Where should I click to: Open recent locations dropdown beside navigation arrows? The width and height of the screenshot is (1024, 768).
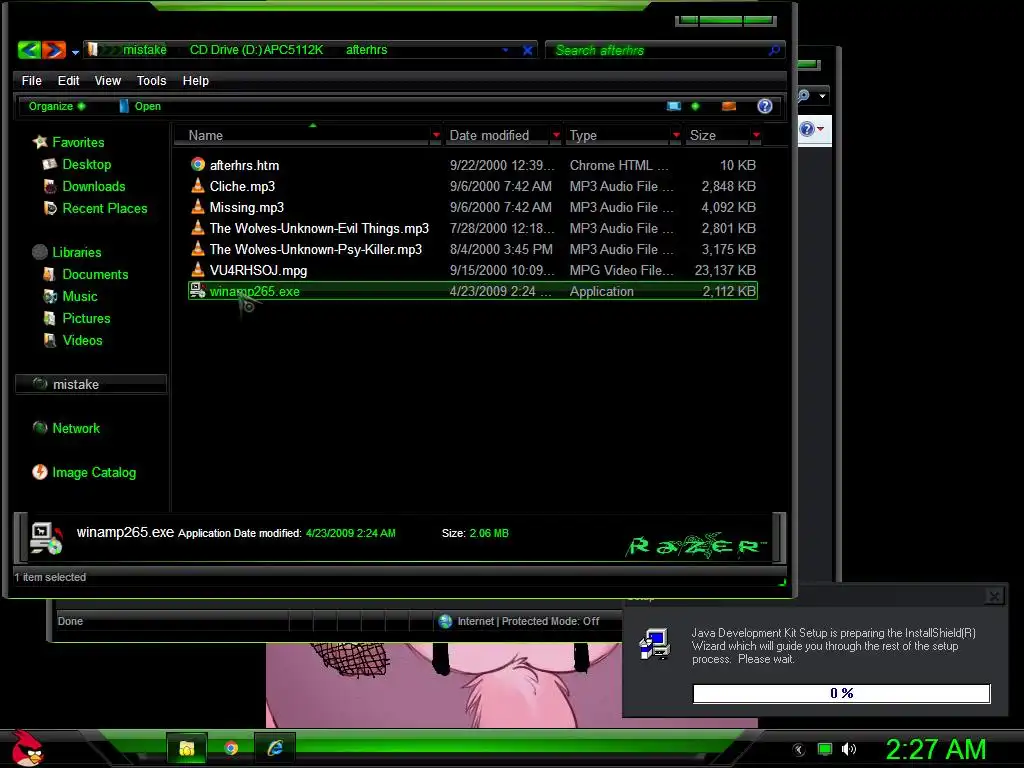pos(75,52)
